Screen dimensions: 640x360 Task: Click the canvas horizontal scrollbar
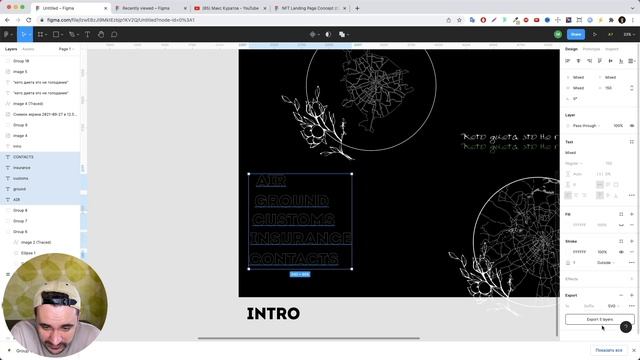pos(309,338)
